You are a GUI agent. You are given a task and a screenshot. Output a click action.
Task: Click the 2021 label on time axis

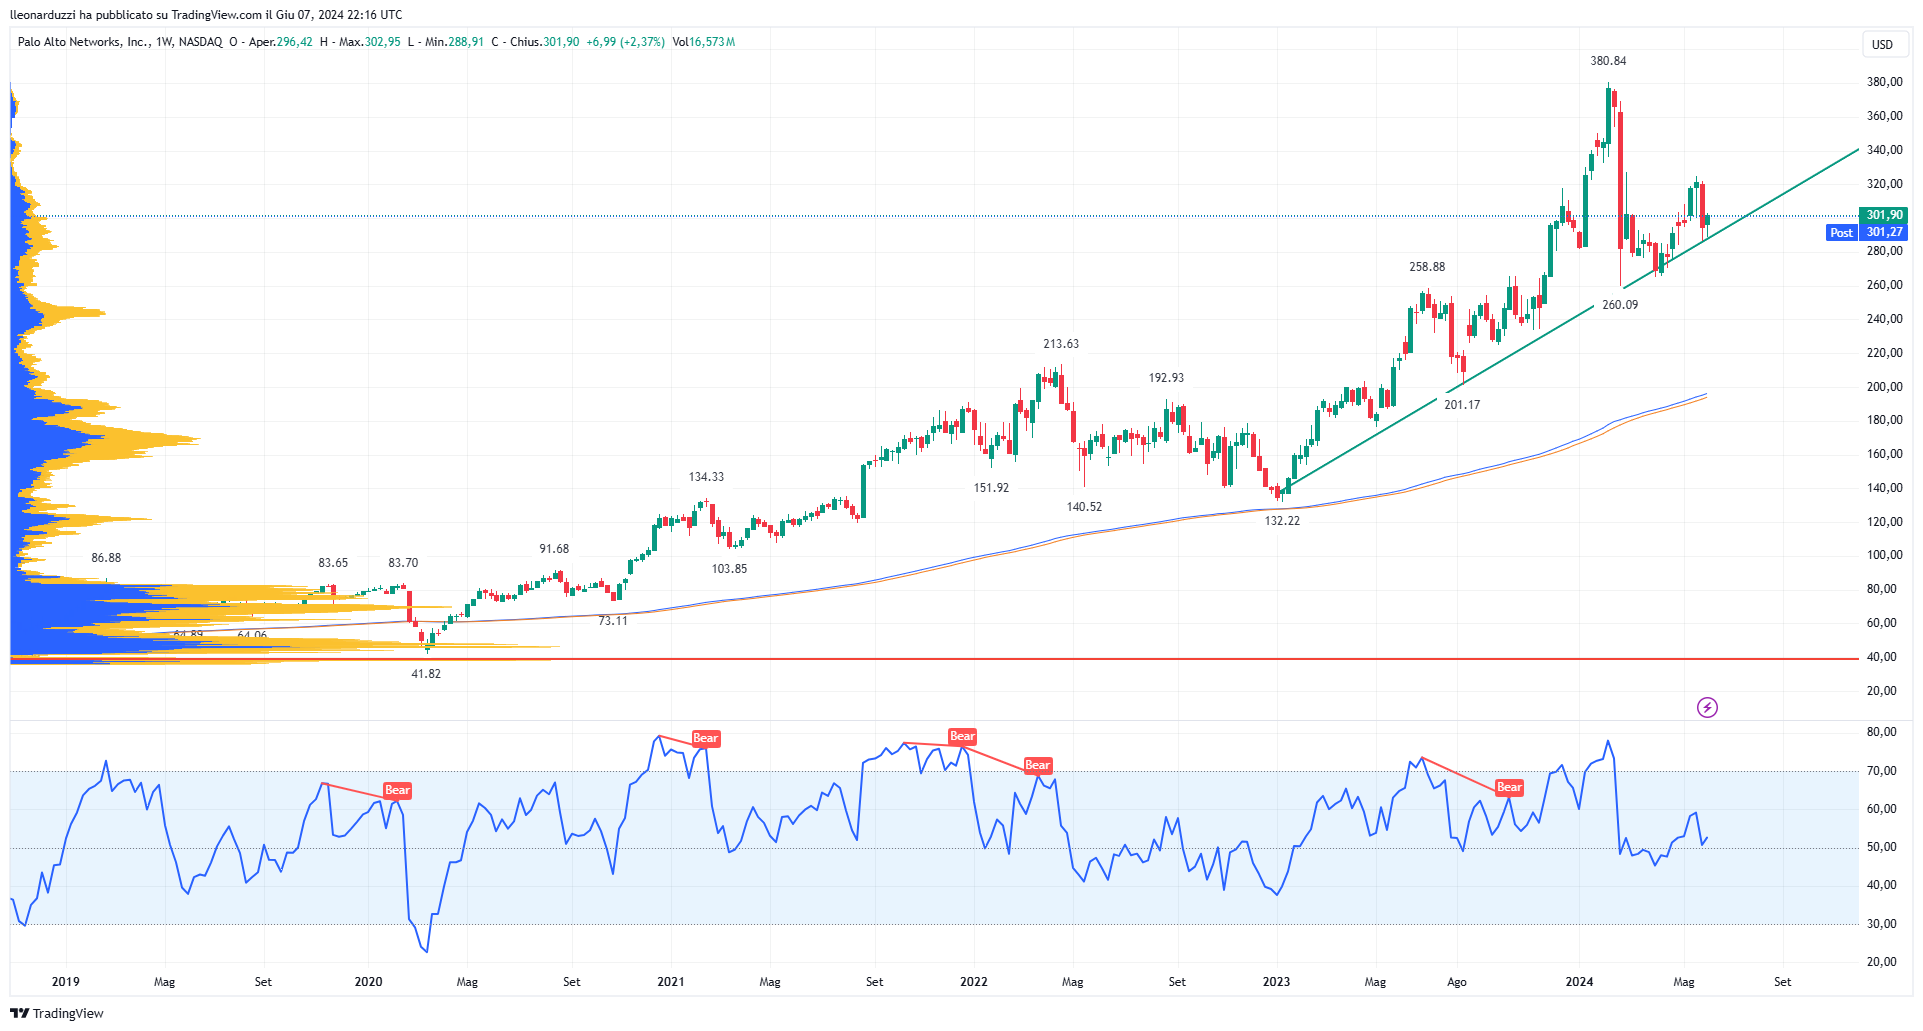[671, 982]
